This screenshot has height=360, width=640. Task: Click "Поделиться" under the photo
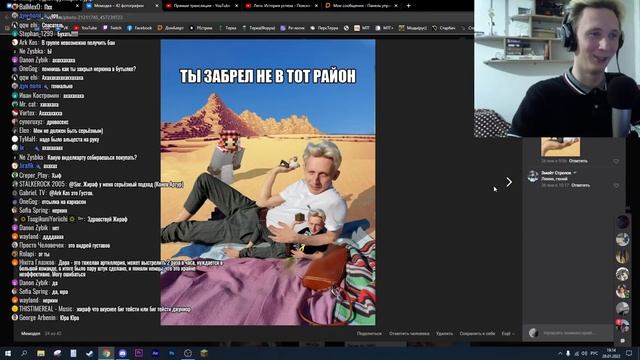tap(369, 333)
